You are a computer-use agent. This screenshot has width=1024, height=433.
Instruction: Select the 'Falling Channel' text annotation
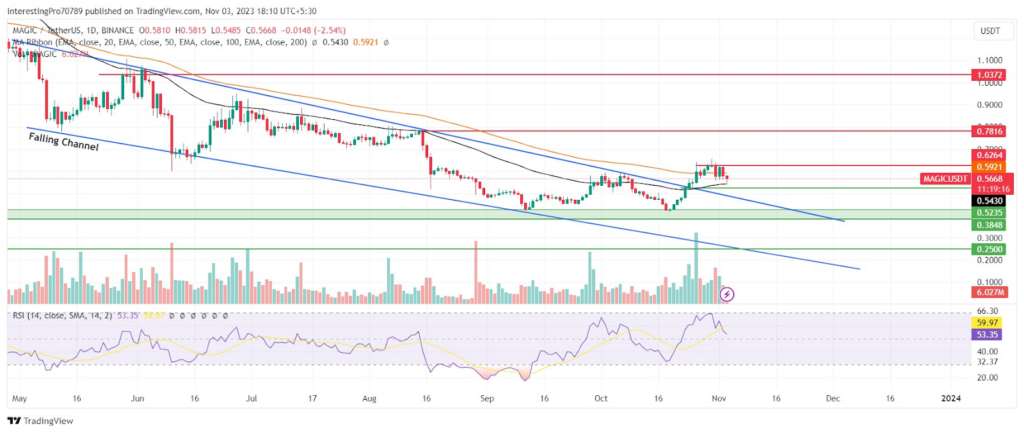[63, 142]
